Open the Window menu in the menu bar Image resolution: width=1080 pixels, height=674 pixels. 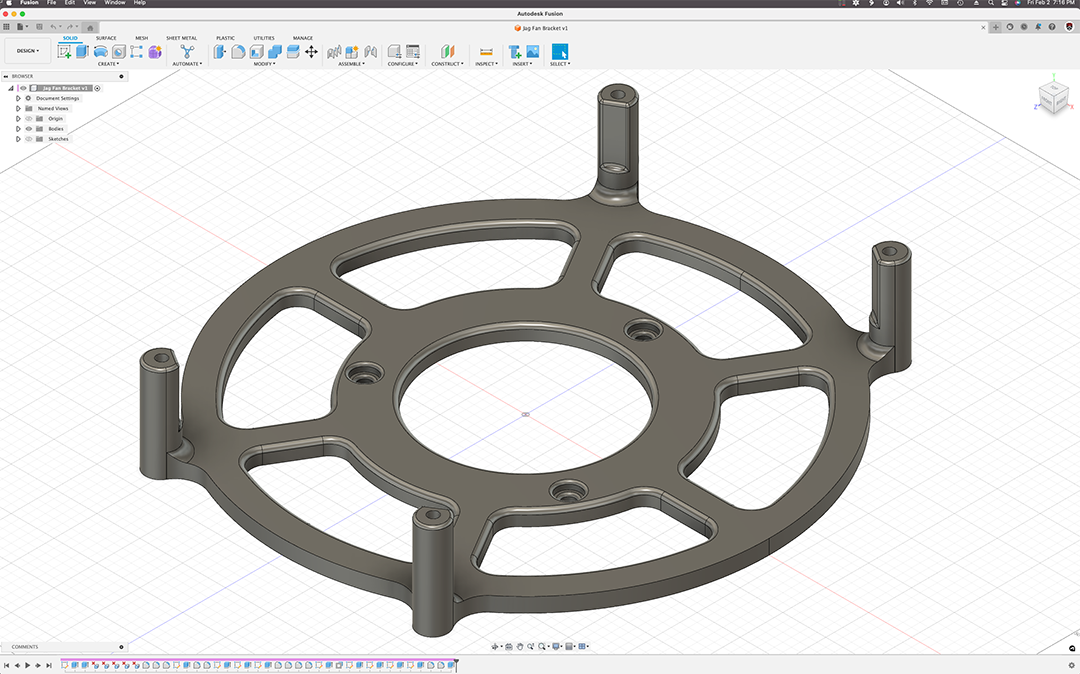click(x=115, y=3)
